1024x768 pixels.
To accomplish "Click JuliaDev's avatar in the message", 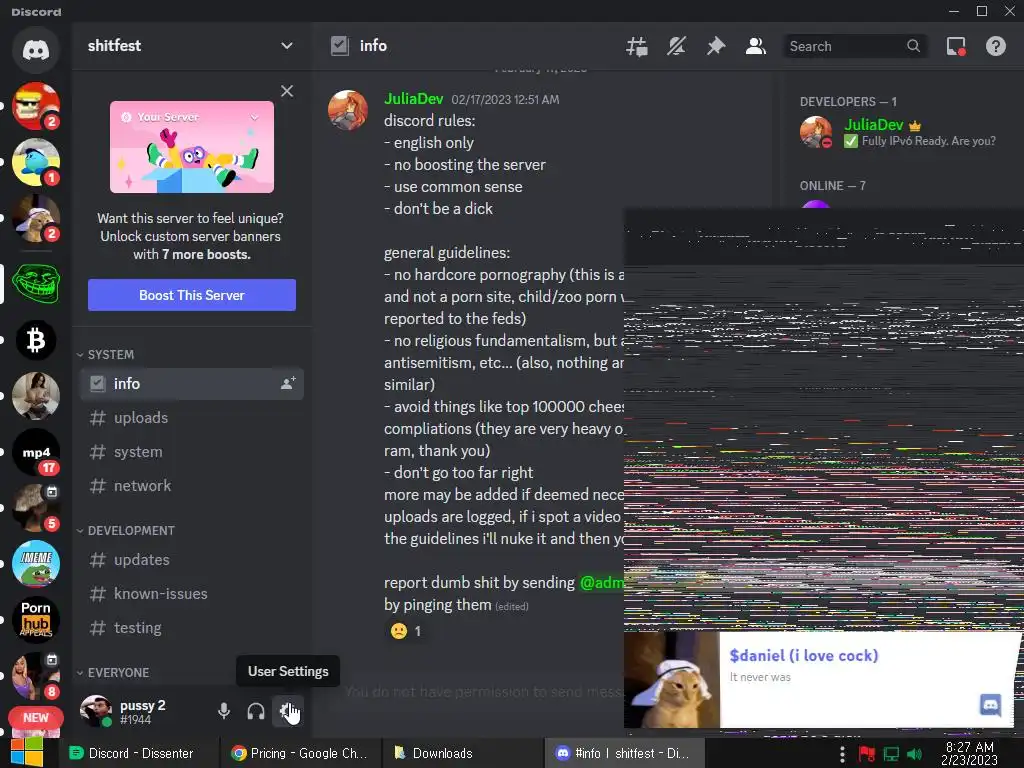I will (x=347, y=110).
